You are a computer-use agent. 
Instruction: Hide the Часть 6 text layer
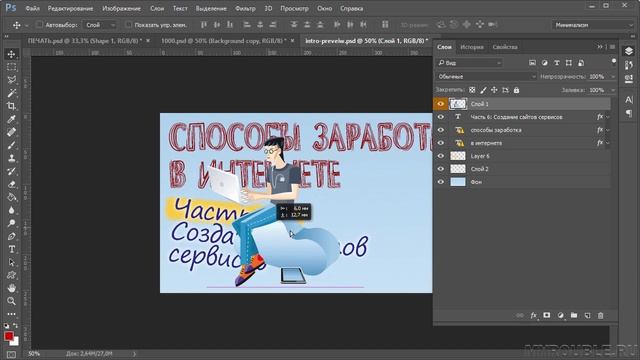point(440,117)
